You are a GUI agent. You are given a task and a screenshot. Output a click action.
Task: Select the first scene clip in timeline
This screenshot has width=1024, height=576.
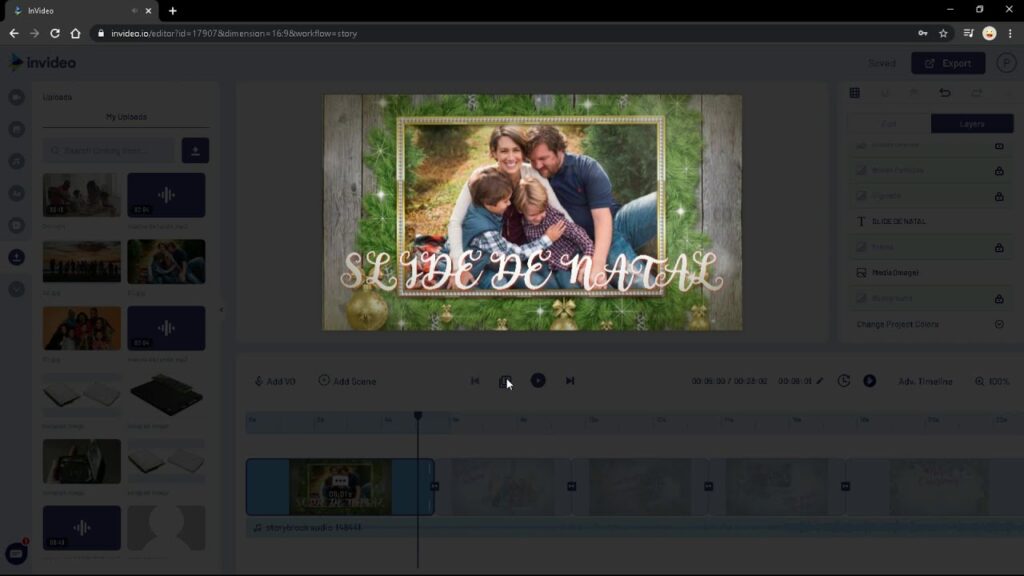pyautogui.click(x=340, y=487)
